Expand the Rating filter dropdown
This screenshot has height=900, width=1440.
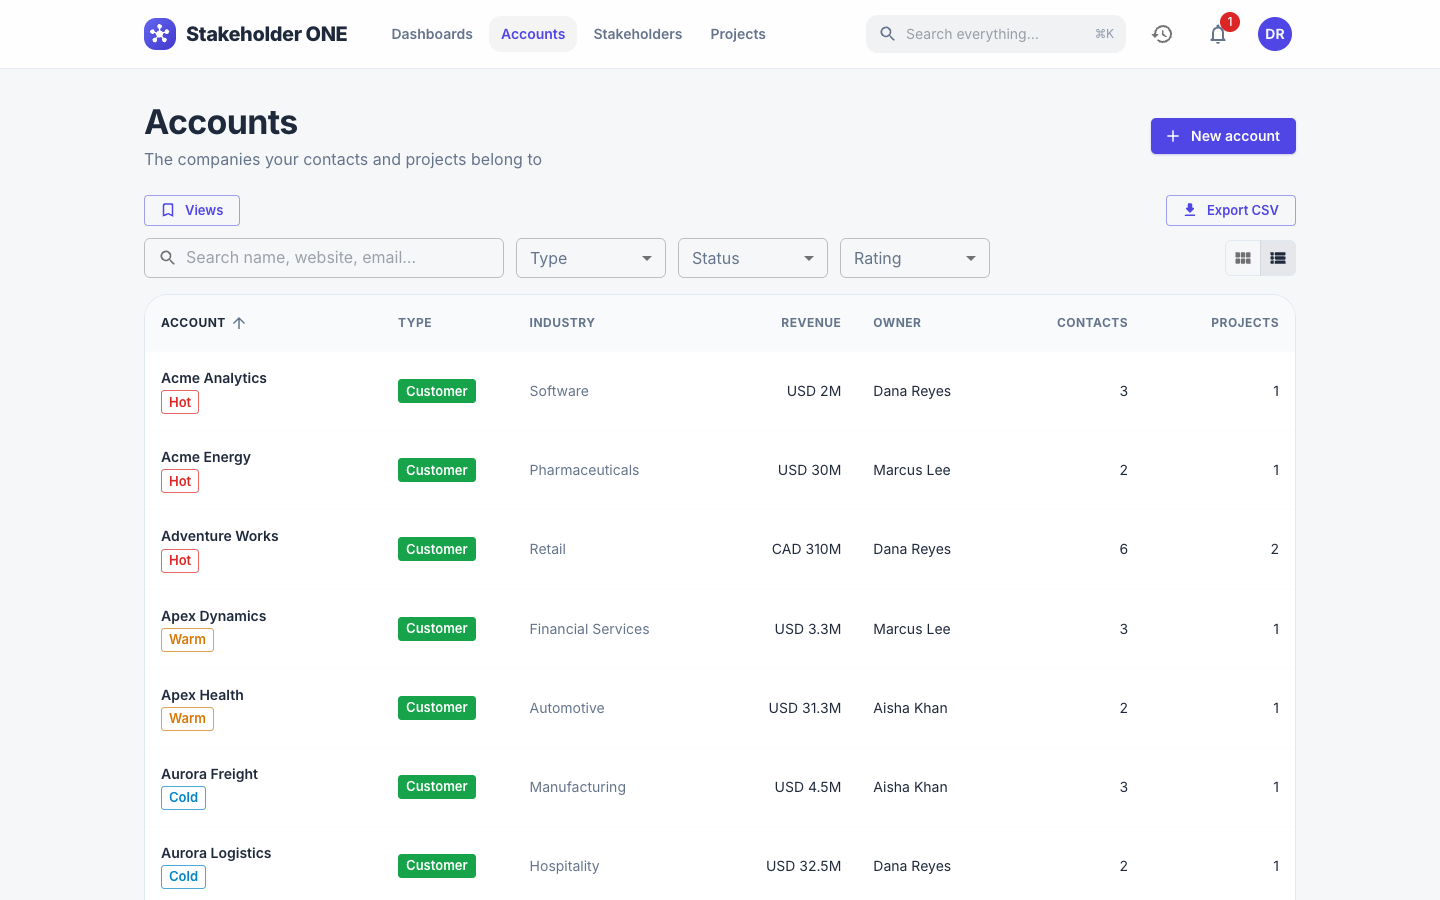pyautogui.click(x=915, y=258)
